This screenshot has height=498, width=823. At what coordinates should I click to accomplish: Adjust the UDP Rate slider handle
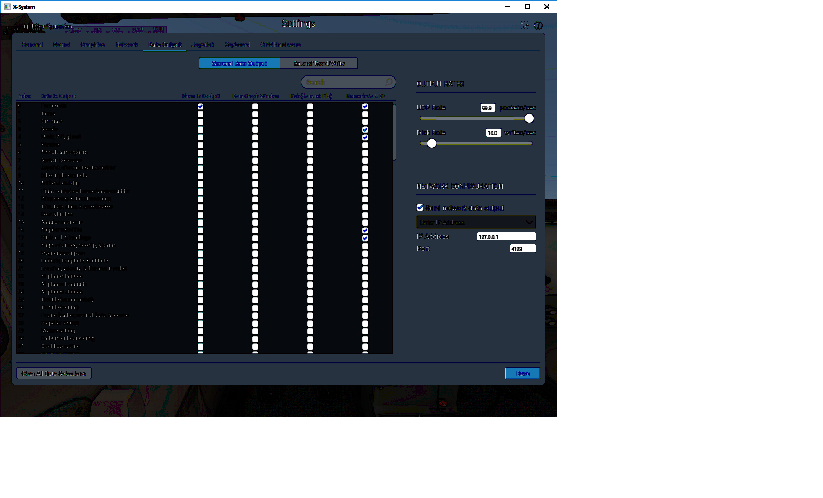[529, 119]
